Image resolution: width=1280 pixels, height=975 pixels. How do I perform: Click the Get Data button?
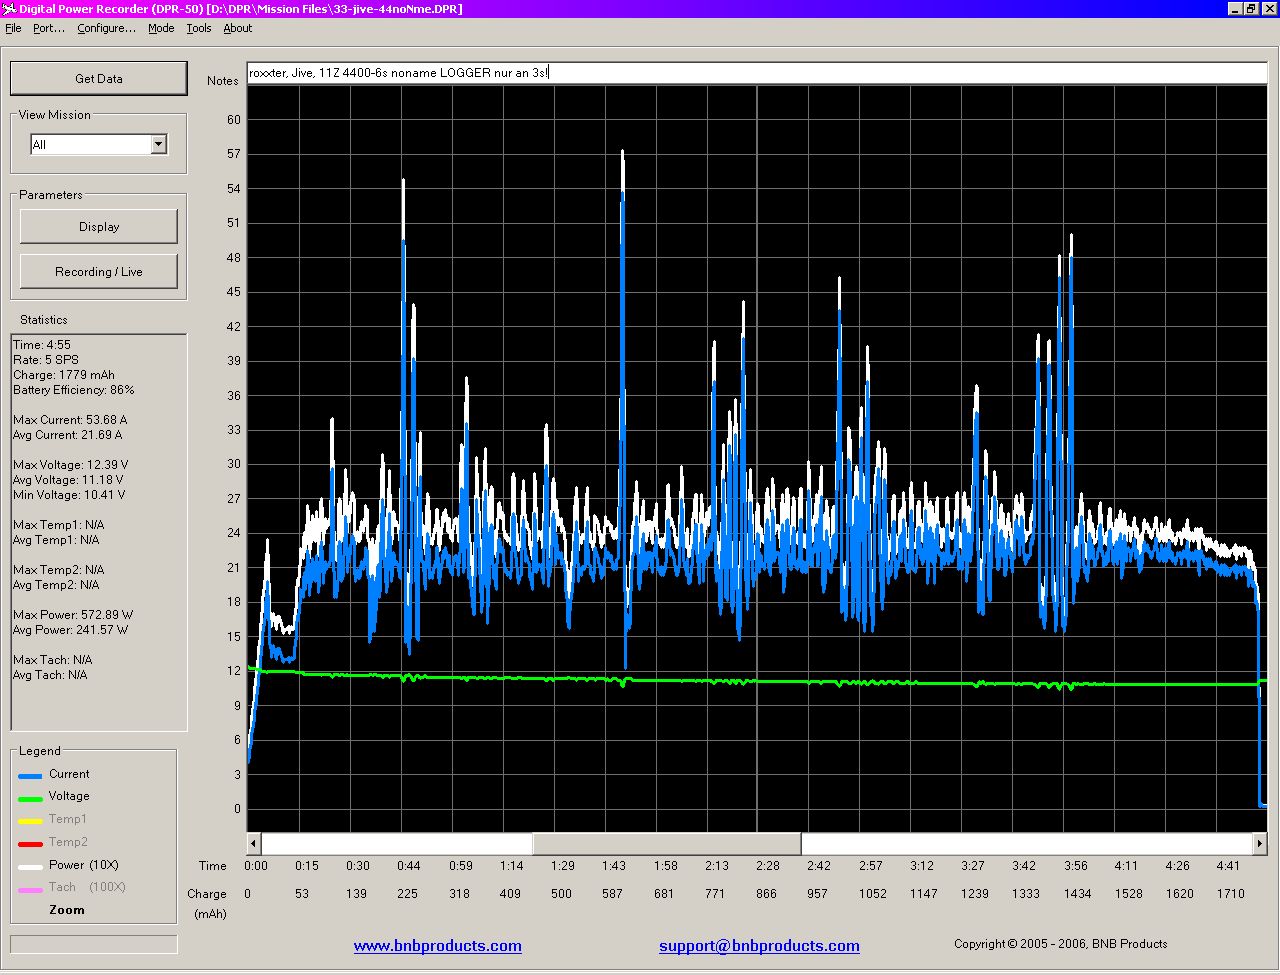(x=98, y=79)
